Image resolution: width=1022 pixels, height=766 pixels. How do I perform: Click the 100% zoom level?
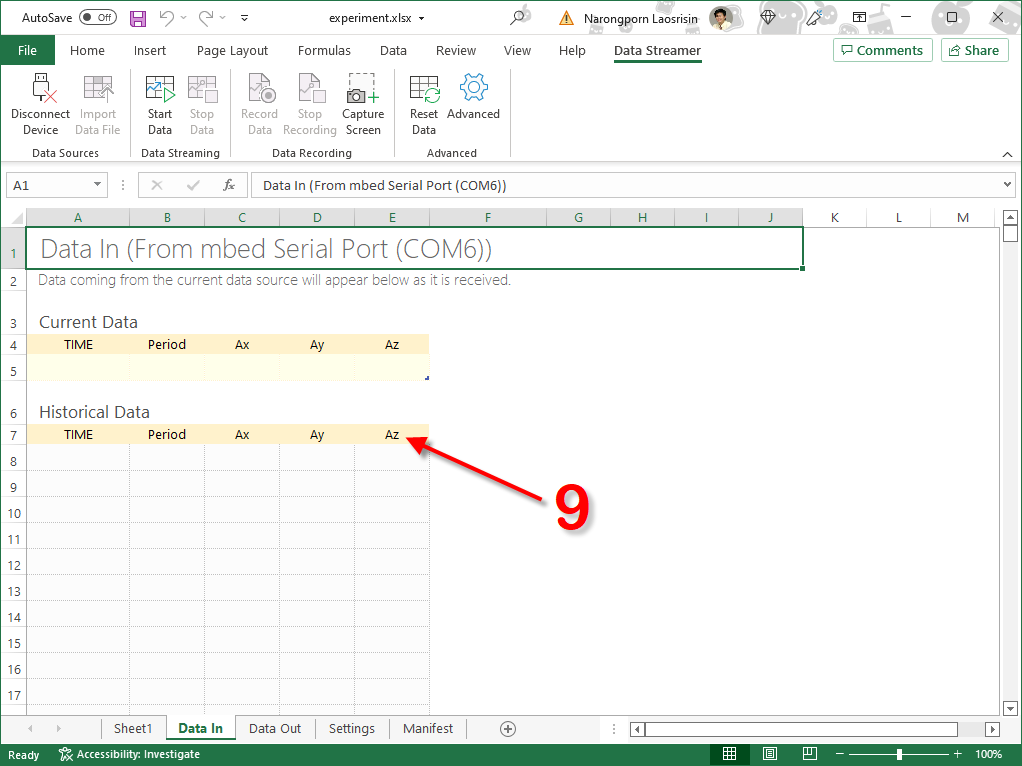click(x=989, y=754)
